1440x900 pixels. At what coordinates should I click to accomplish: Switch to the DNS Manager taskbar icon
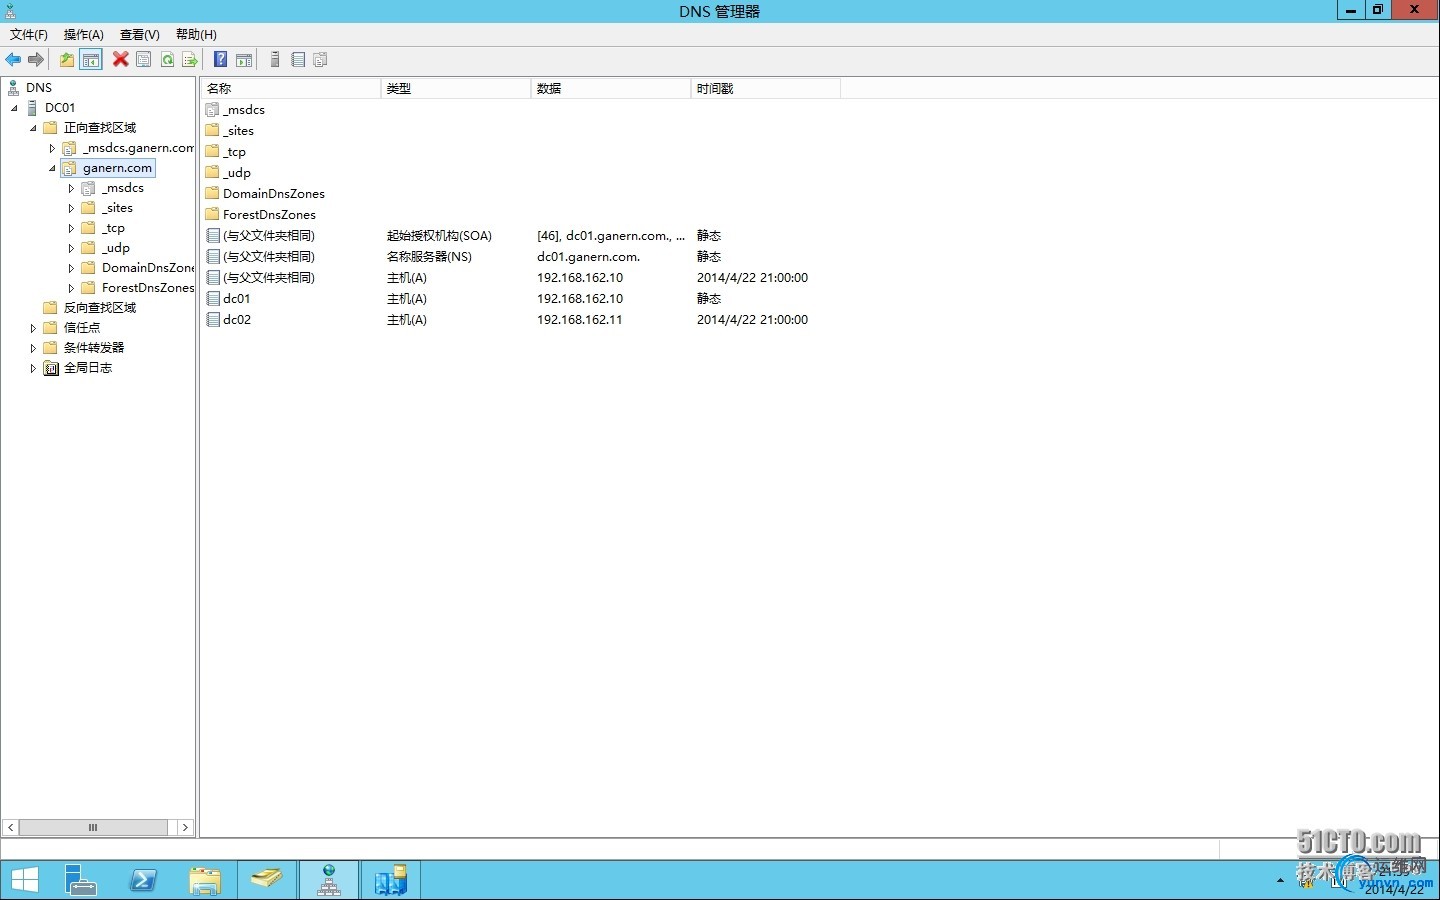[329, 880]
